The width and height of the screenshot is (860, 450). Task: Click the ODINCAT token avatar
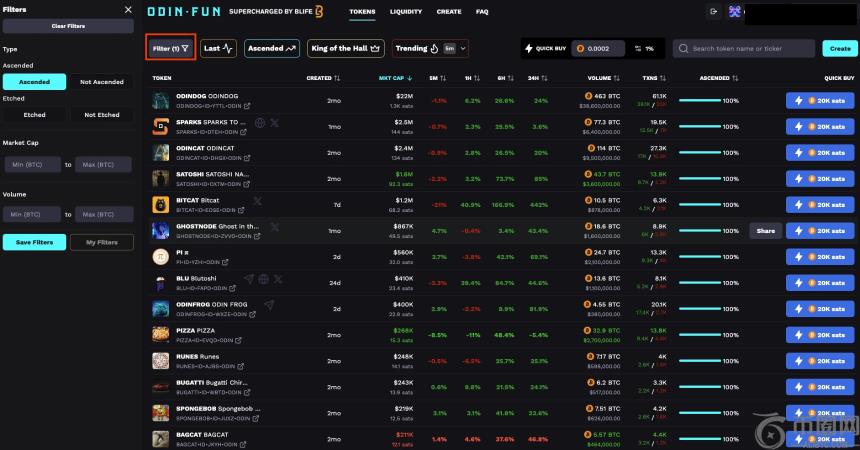tap(160, 152)
